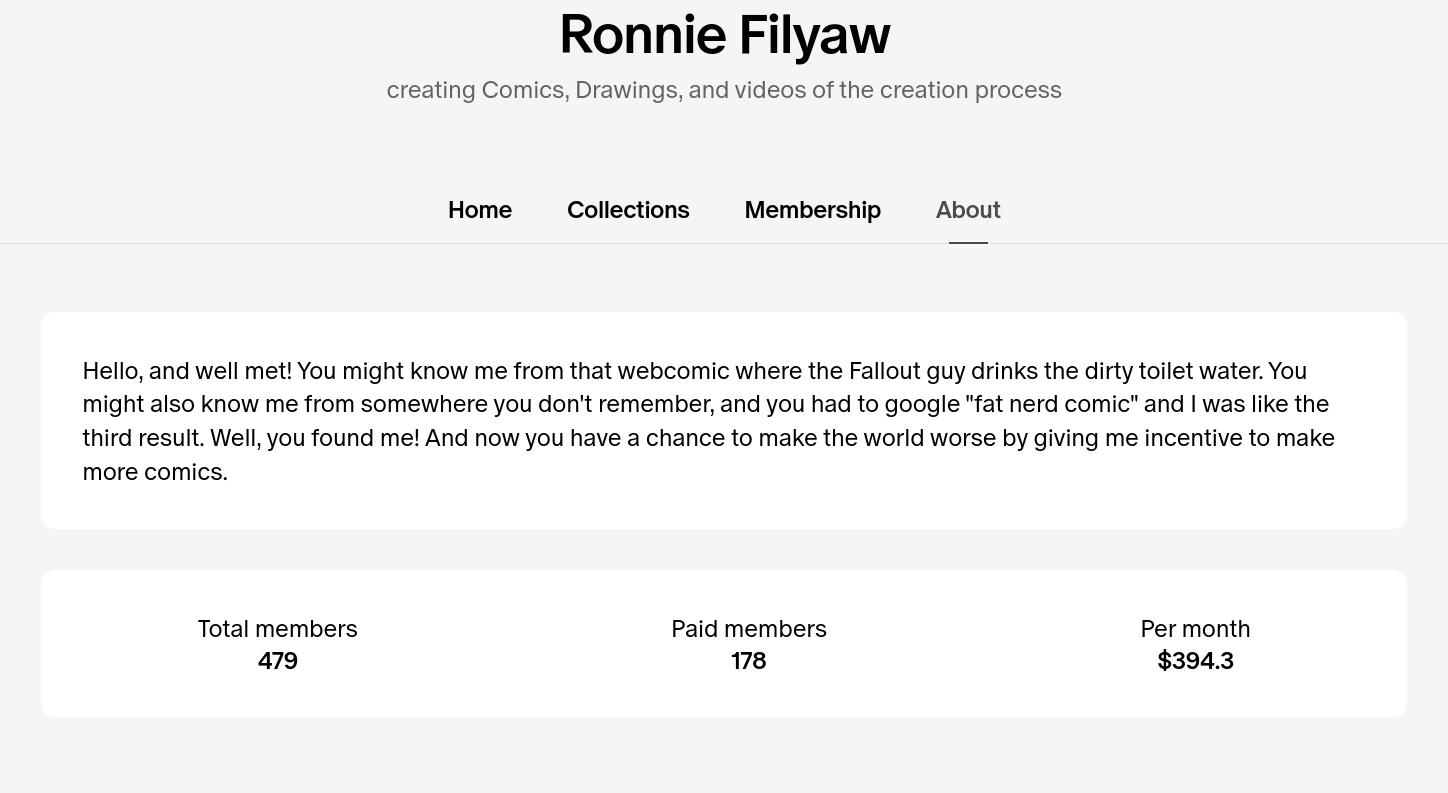Open the Home tab
The width and height of the screenshot is (1448, 793).
coord(480,210)
